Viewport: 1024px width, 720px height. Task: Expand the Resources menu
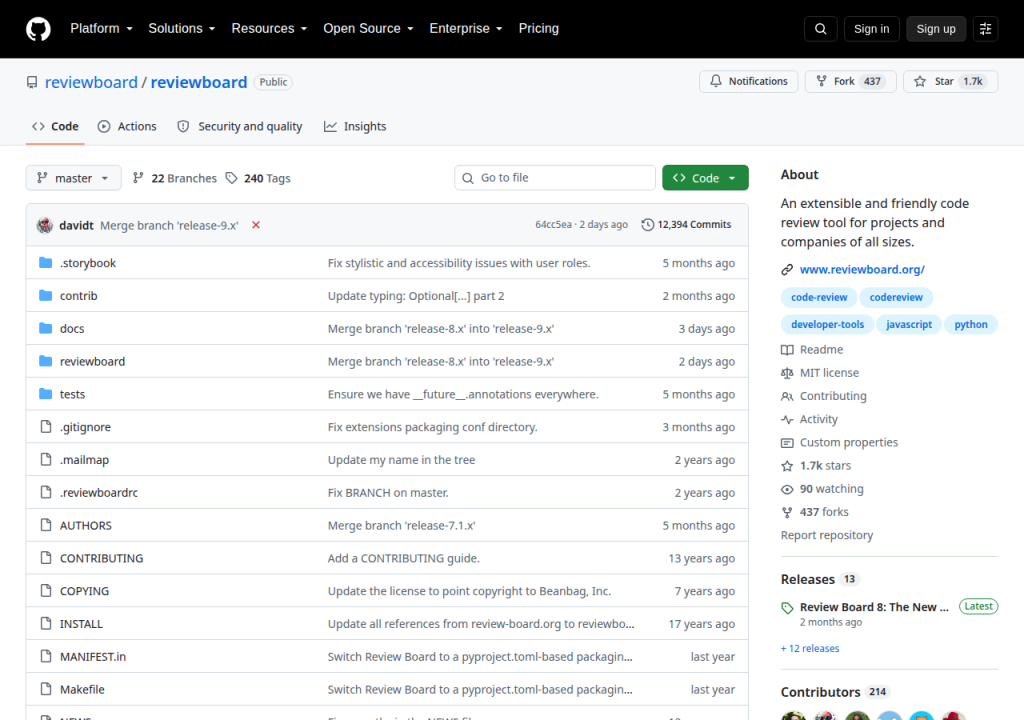(x=269, y=29)
